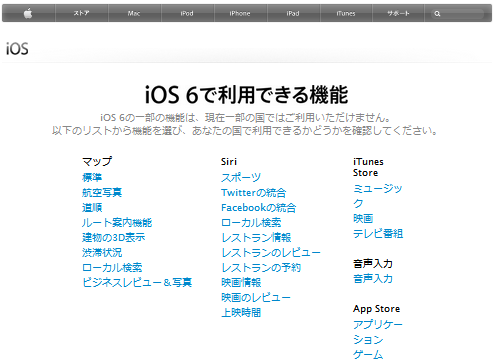Click the ゲーム link under App Store
The height and width of the screenshot is (360, 500).
point(368,354)
